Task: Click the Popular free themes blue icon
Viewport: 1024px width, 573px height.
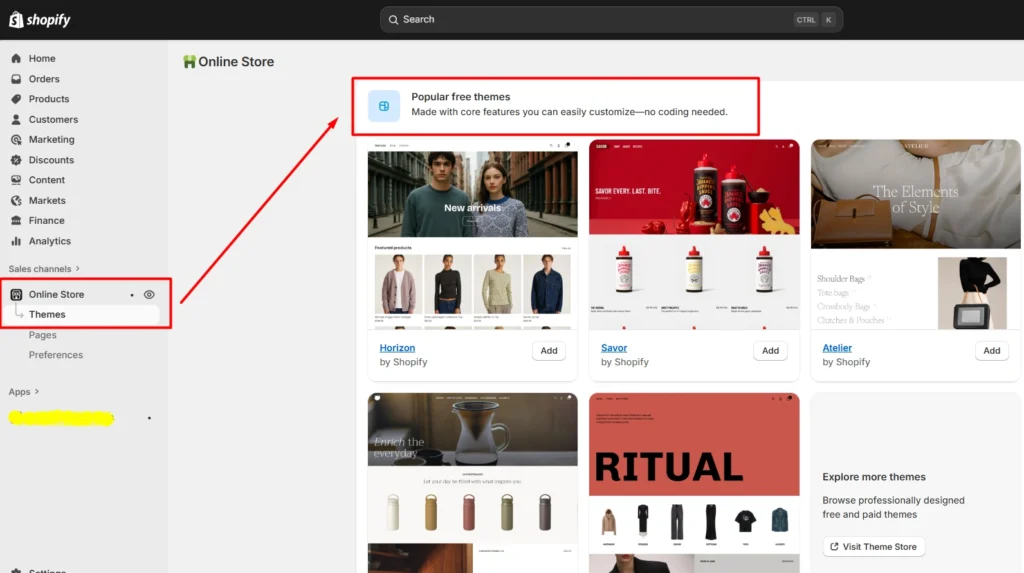Action: point(384,106)
